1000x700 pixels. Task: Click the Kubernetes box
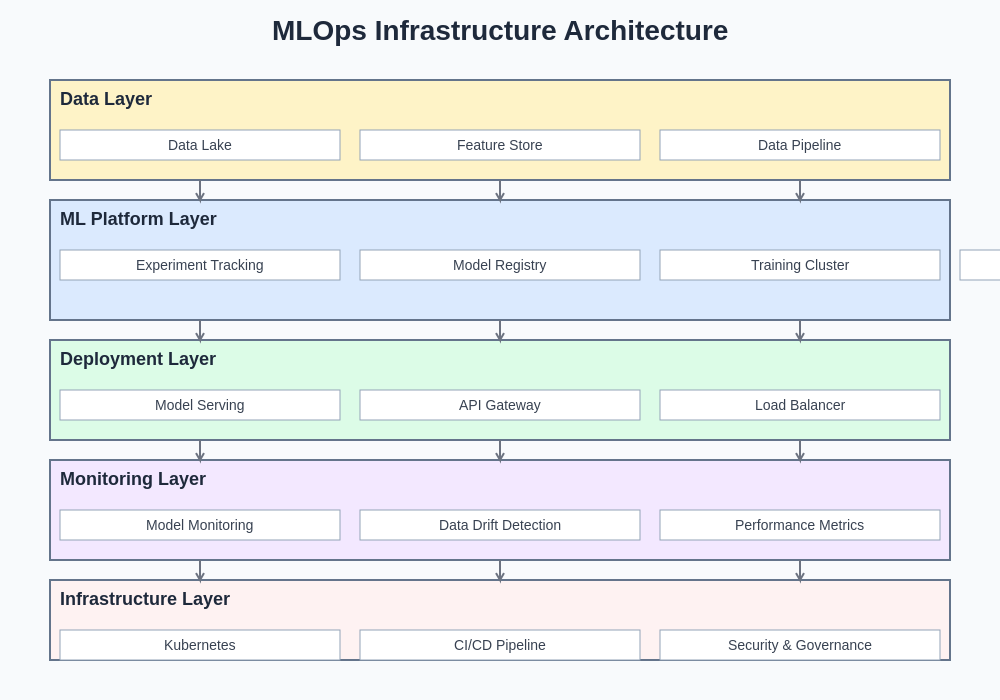pyautogui.click(x=200, y=645)
